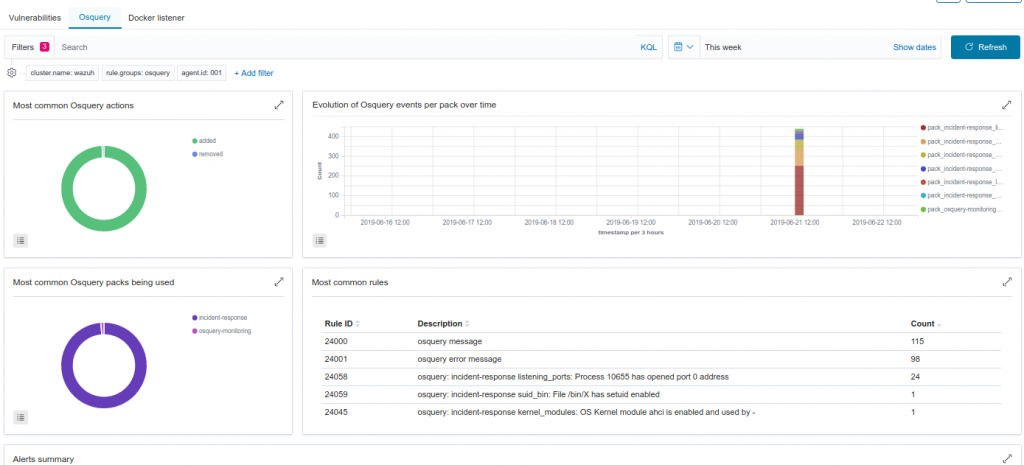
Task: Expand the Most common Osquery actions panel
Action: coord(279,105)
